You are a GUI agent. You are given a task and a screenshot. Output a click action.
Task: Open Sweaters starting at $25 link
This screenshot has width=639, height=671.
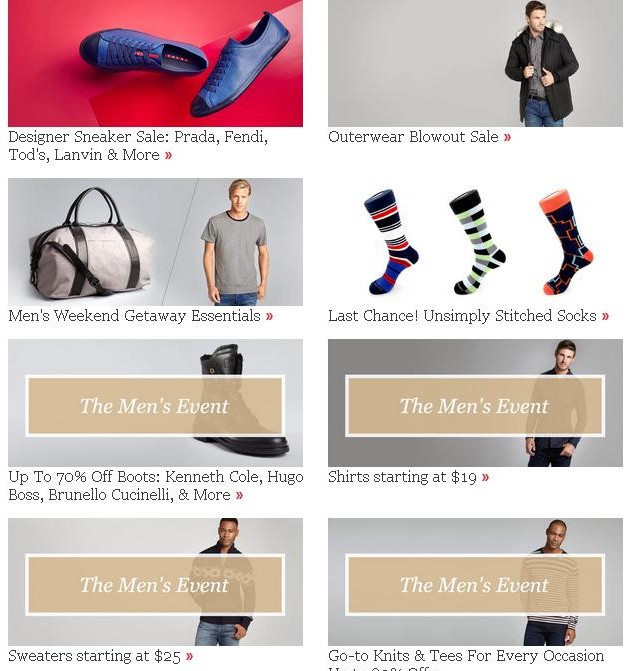(x=95, y=656)
